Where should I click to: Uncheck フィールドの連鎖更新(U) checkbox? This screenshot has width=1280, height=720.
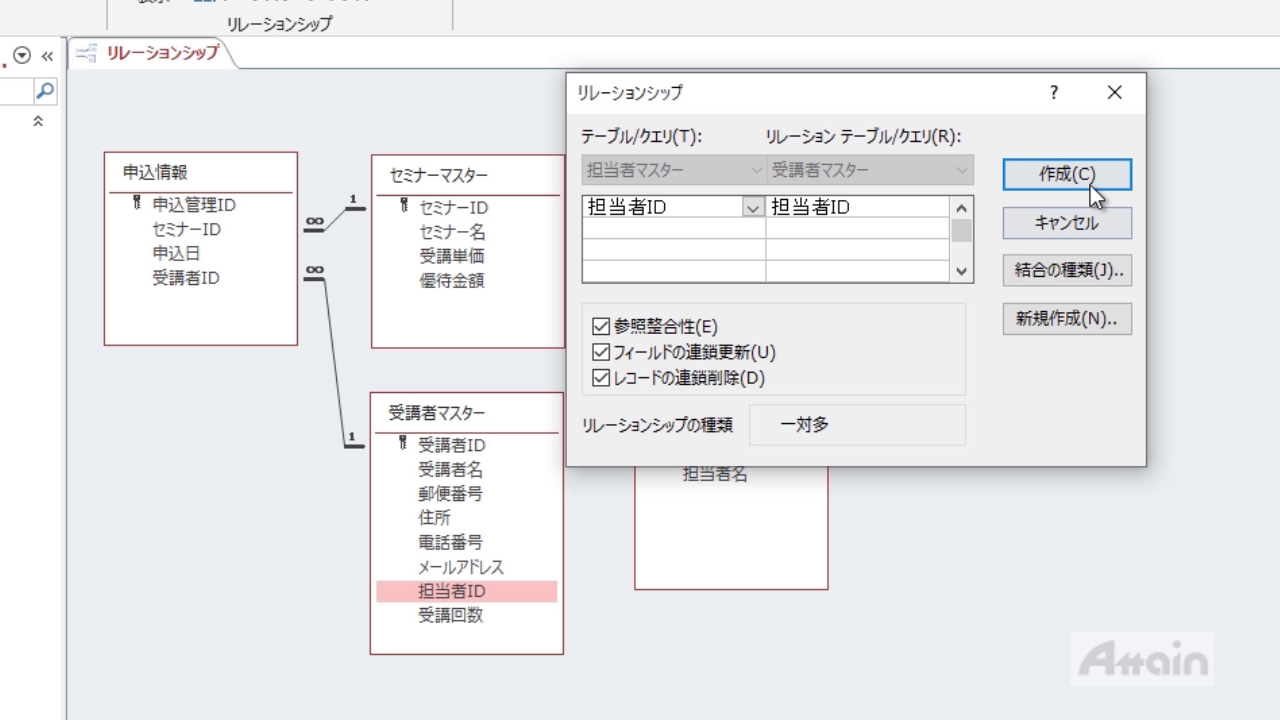tap(601, 352)
